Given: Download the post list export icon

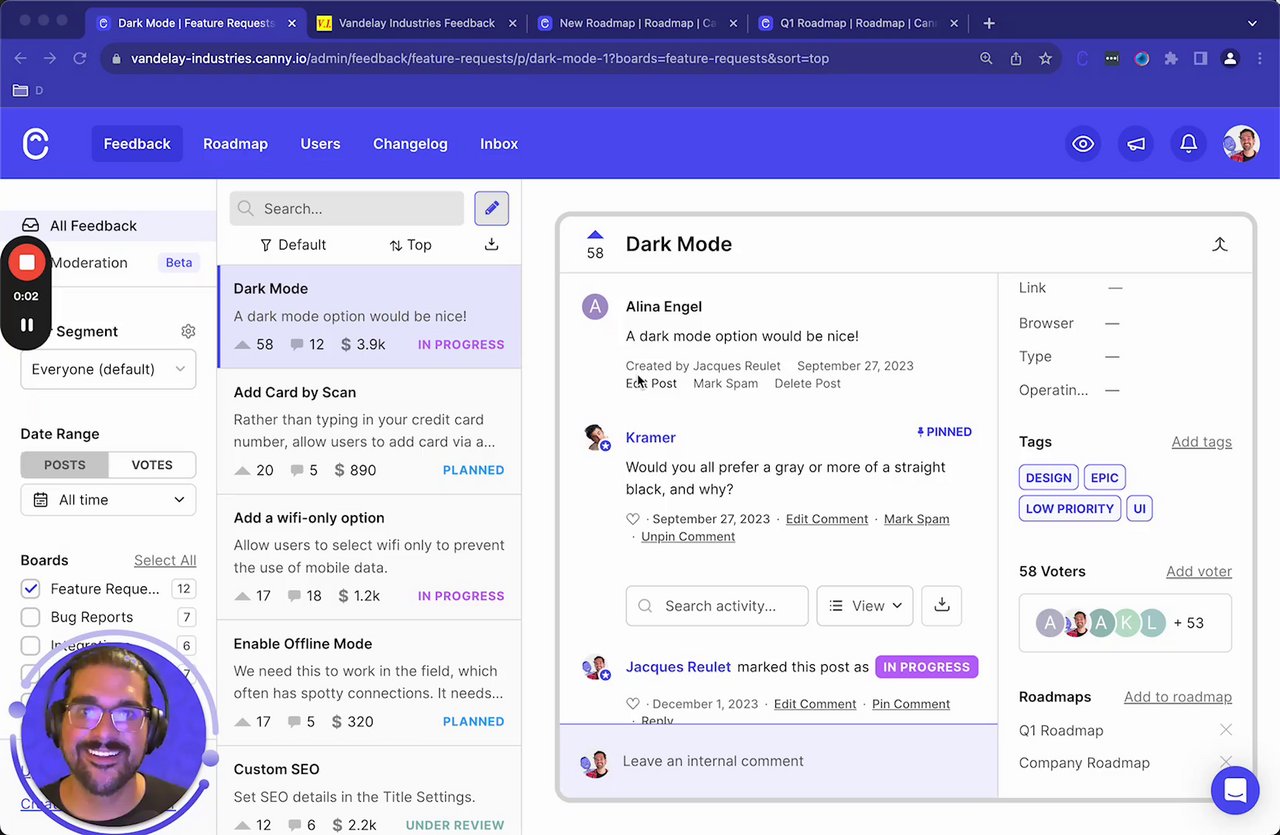Looking at the screenshot, I should click(x=491, y=244).
